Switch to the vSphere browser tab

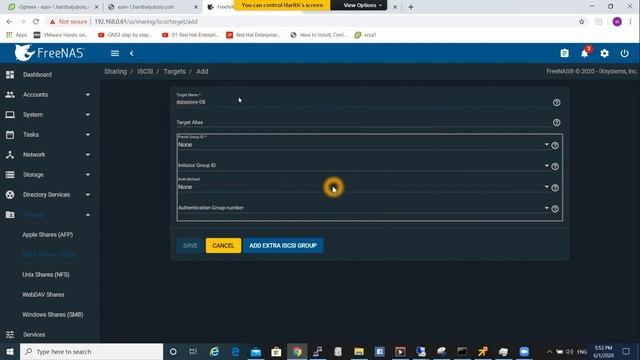point(53,7)
